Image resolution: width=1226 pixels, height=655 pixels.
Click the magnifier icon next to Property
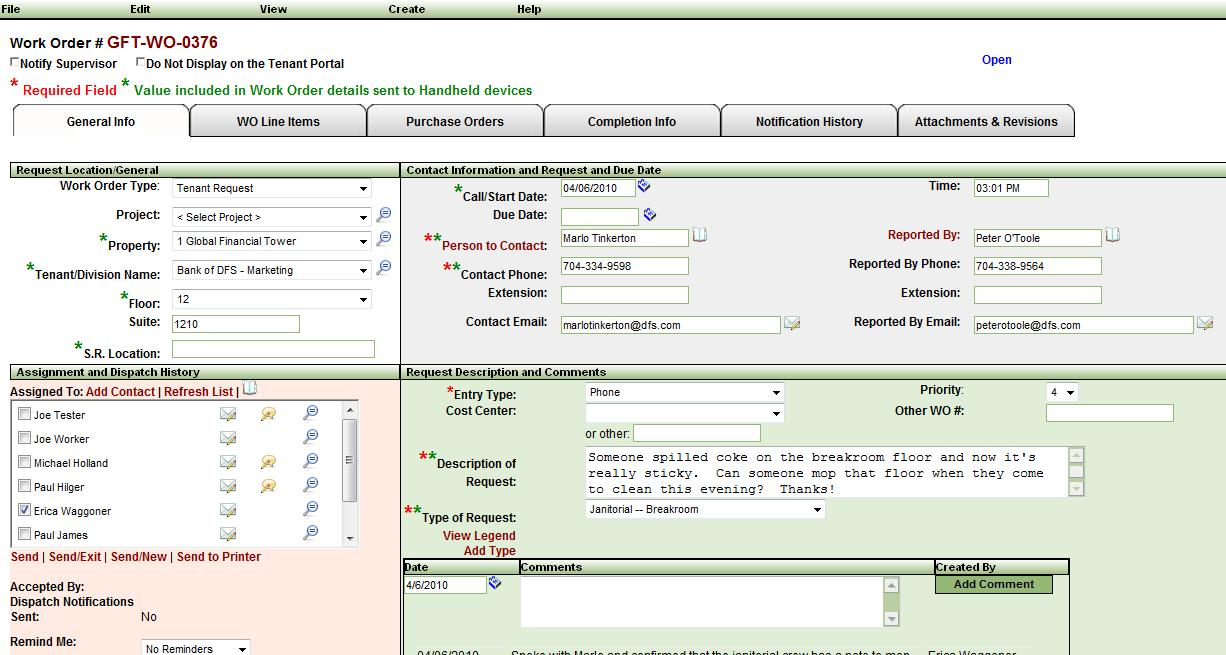384,239
